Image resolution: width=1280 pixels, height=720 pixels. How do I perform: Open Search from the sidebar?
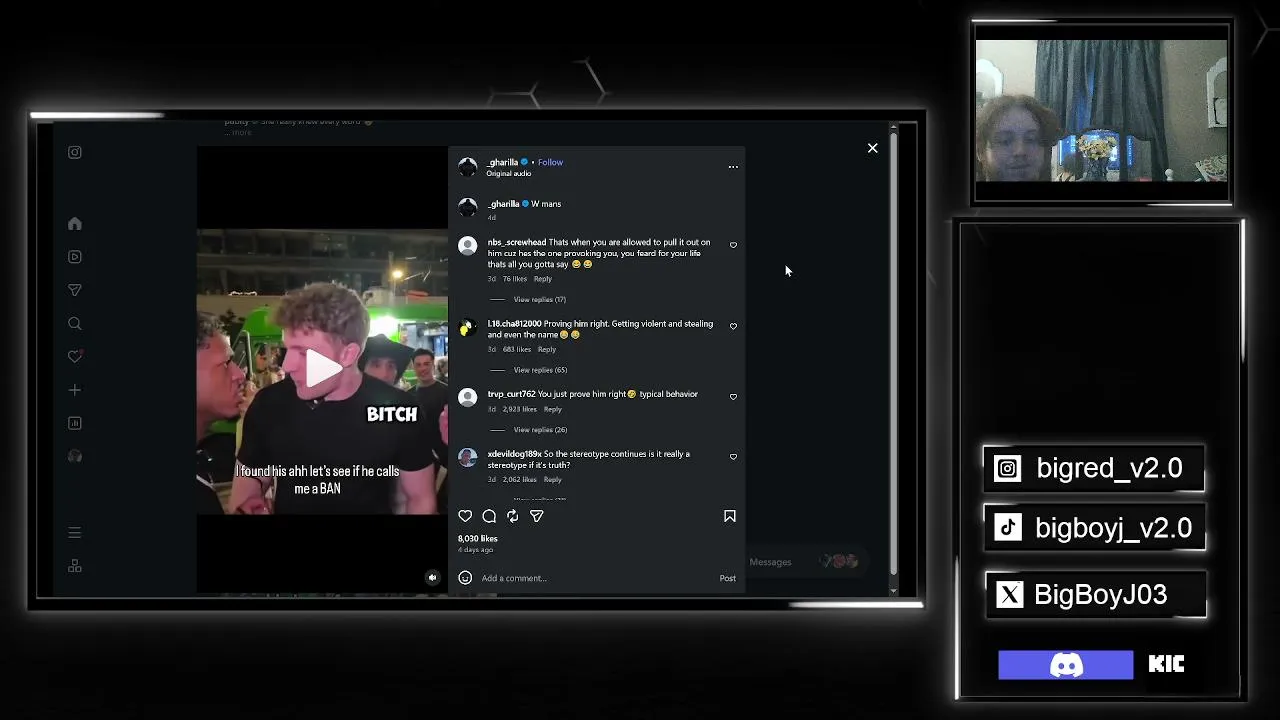[x=75, y=324]
